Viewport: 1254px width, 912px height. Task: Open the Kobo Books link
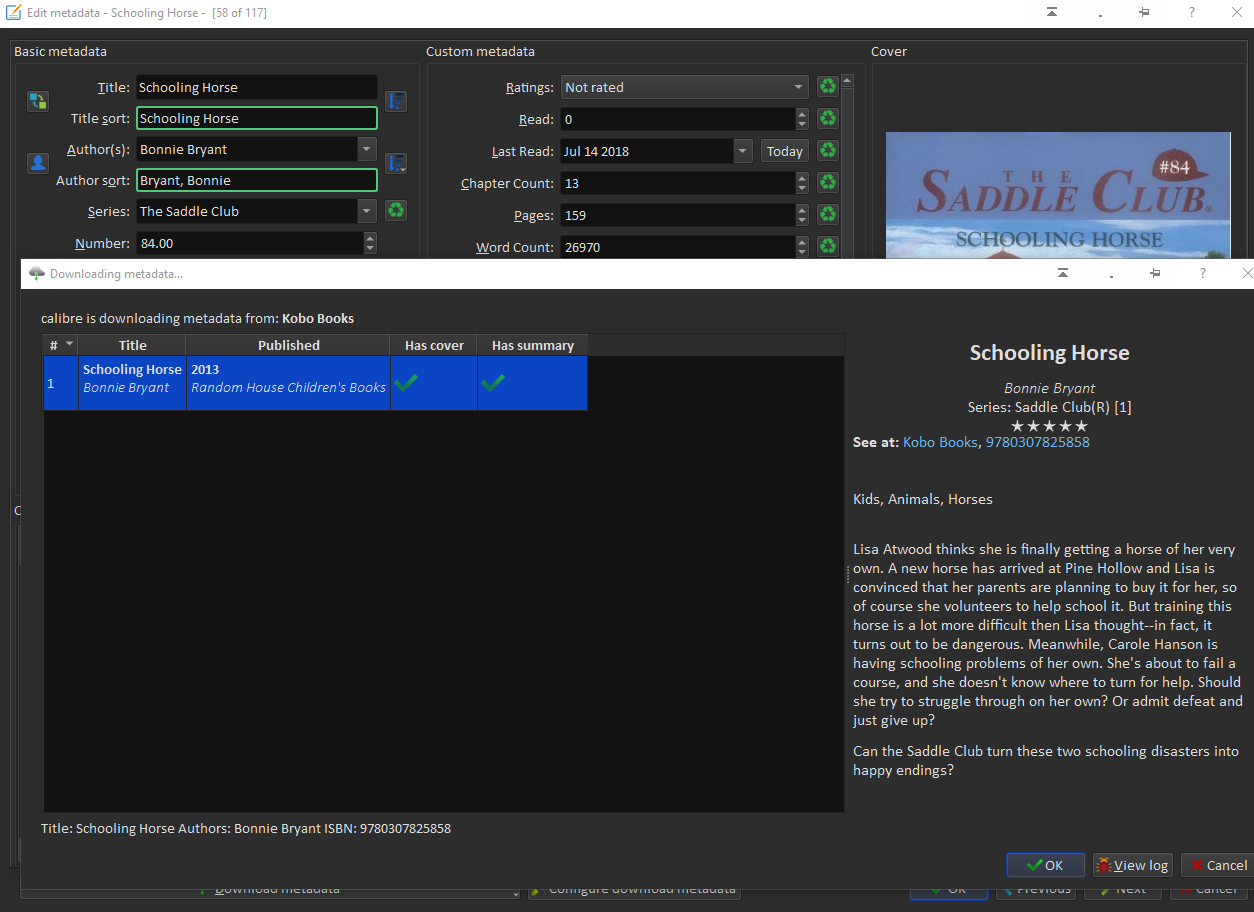[x=940, y=442]
